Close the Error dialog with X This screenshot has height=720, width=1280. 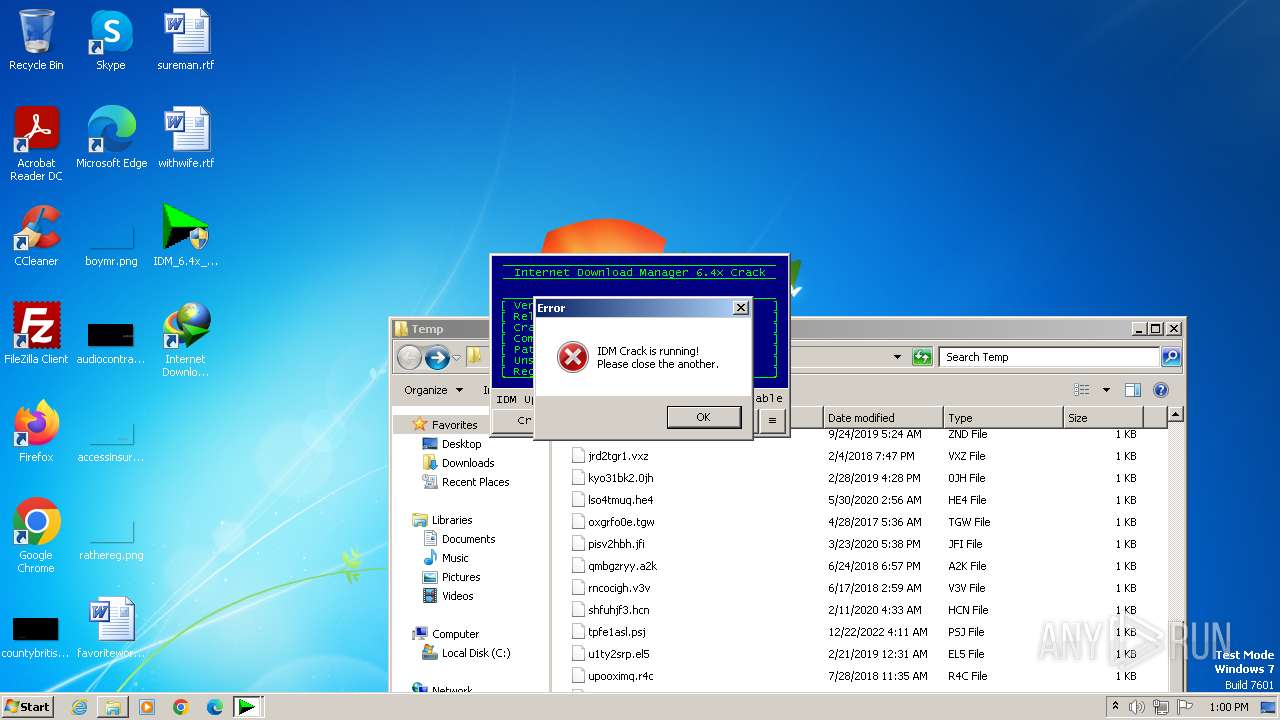click(x=741, y=308)
